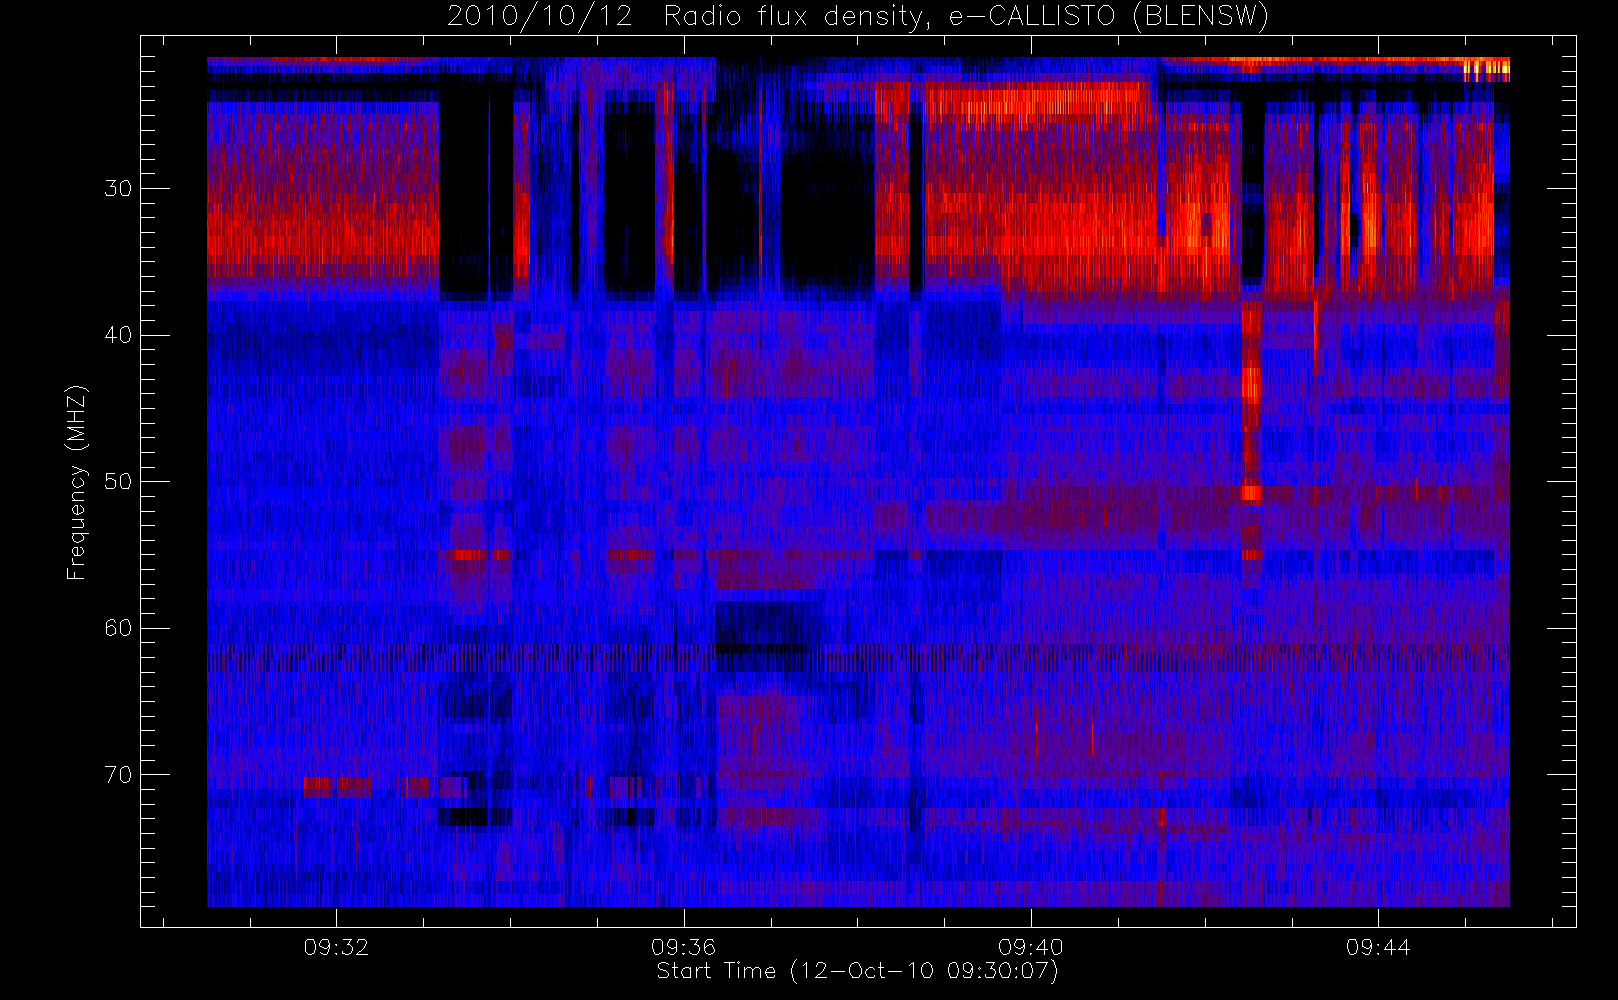Click the 50 MHz frequency tick label

click(x=118, y=482)
